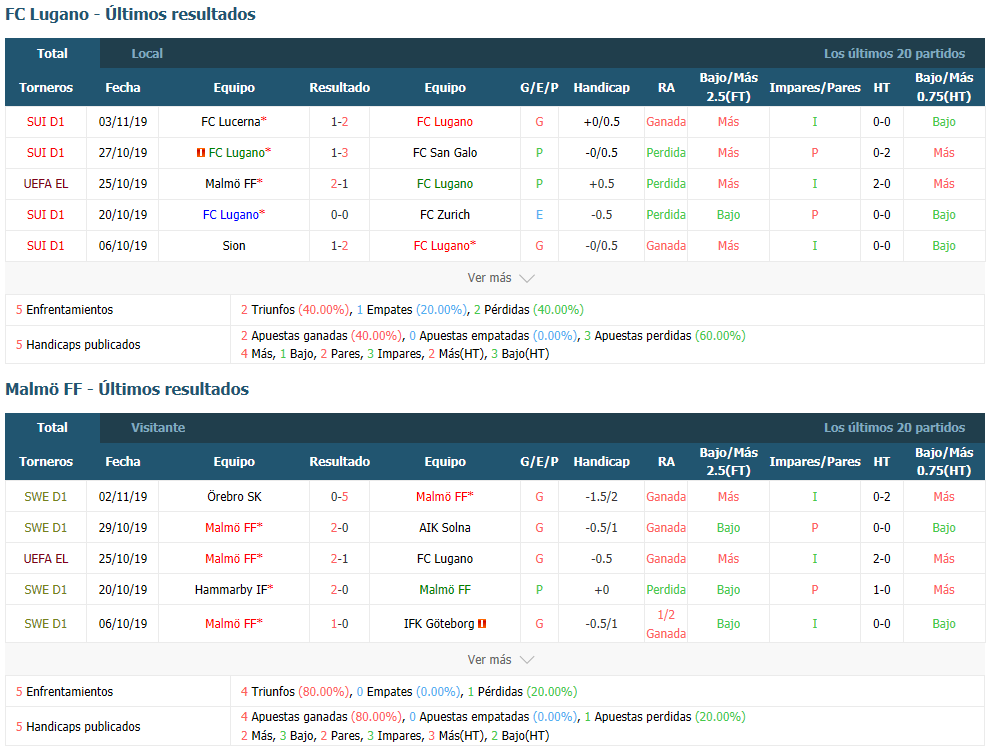Image resolution: width=1002 pixels, height=753 pixels.
Task: Open the FC Zurich team link
Action: pos(445,215)
